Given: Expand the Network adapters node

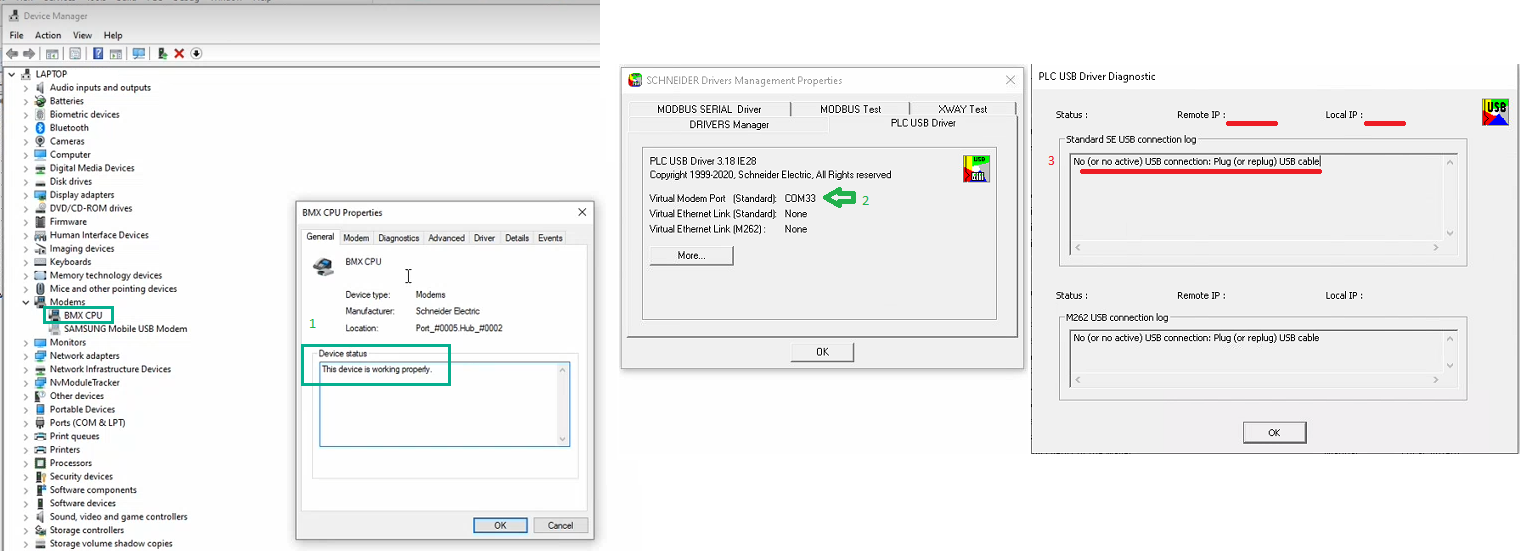Looking at the screenshot, I should (26, 355).
